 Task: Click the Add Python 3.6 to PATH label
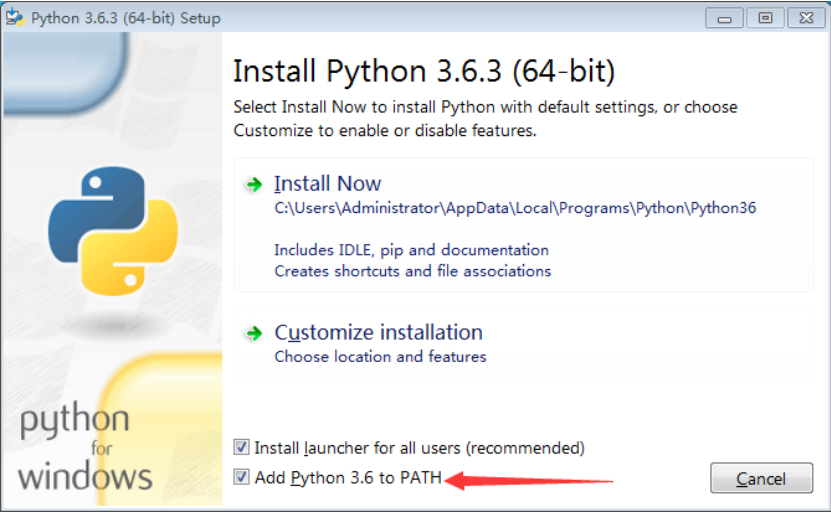pos(347,478)
